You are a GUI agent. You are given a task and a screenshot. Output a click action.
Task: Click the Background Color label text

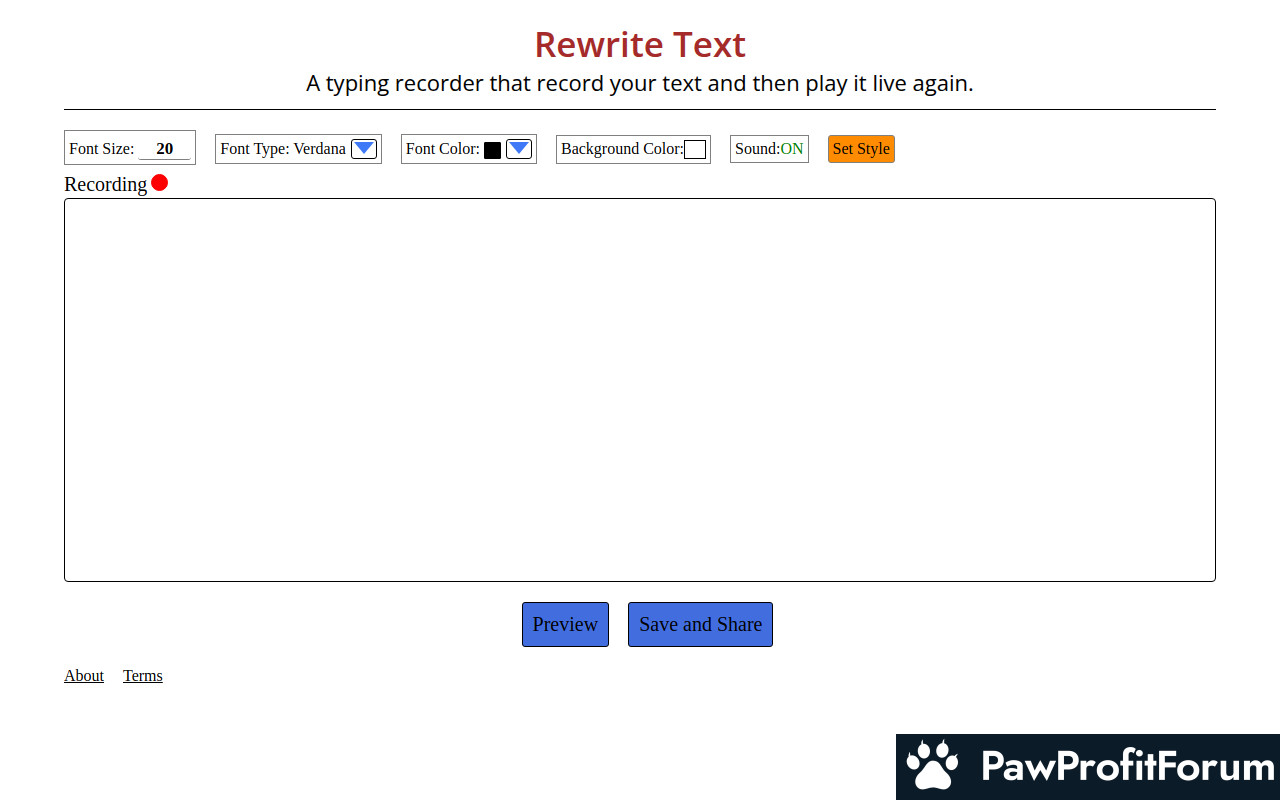click(621, 149)
